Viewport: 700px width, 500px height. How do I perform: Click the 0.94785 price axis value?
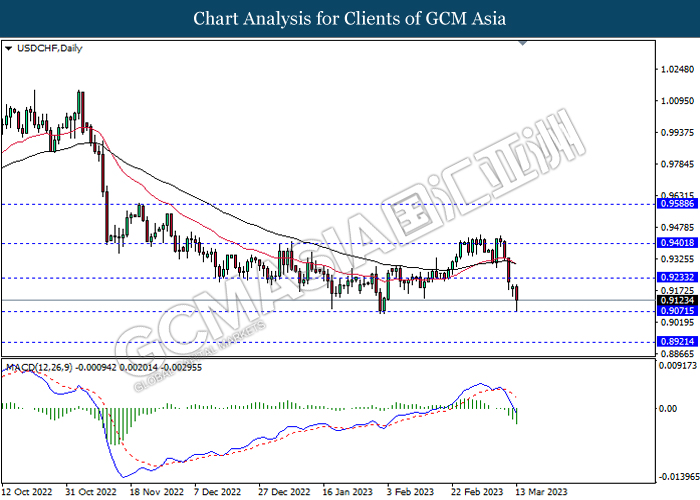pyautogui.click(x=677, y=228)
